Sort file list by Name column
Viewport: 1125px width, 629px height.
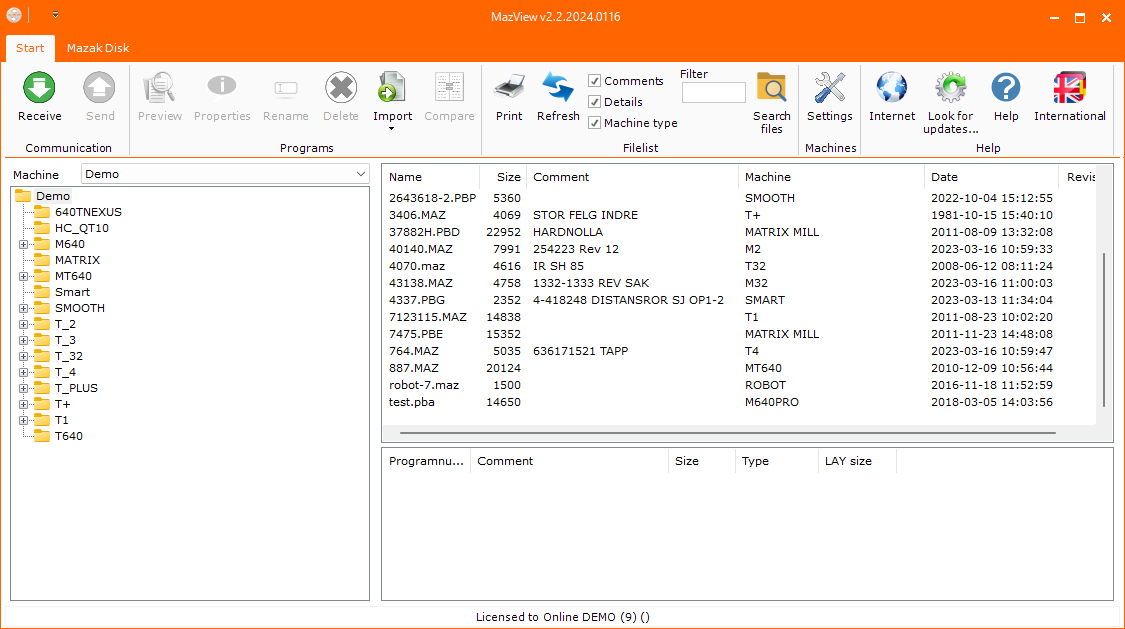(x=430, y=177)
